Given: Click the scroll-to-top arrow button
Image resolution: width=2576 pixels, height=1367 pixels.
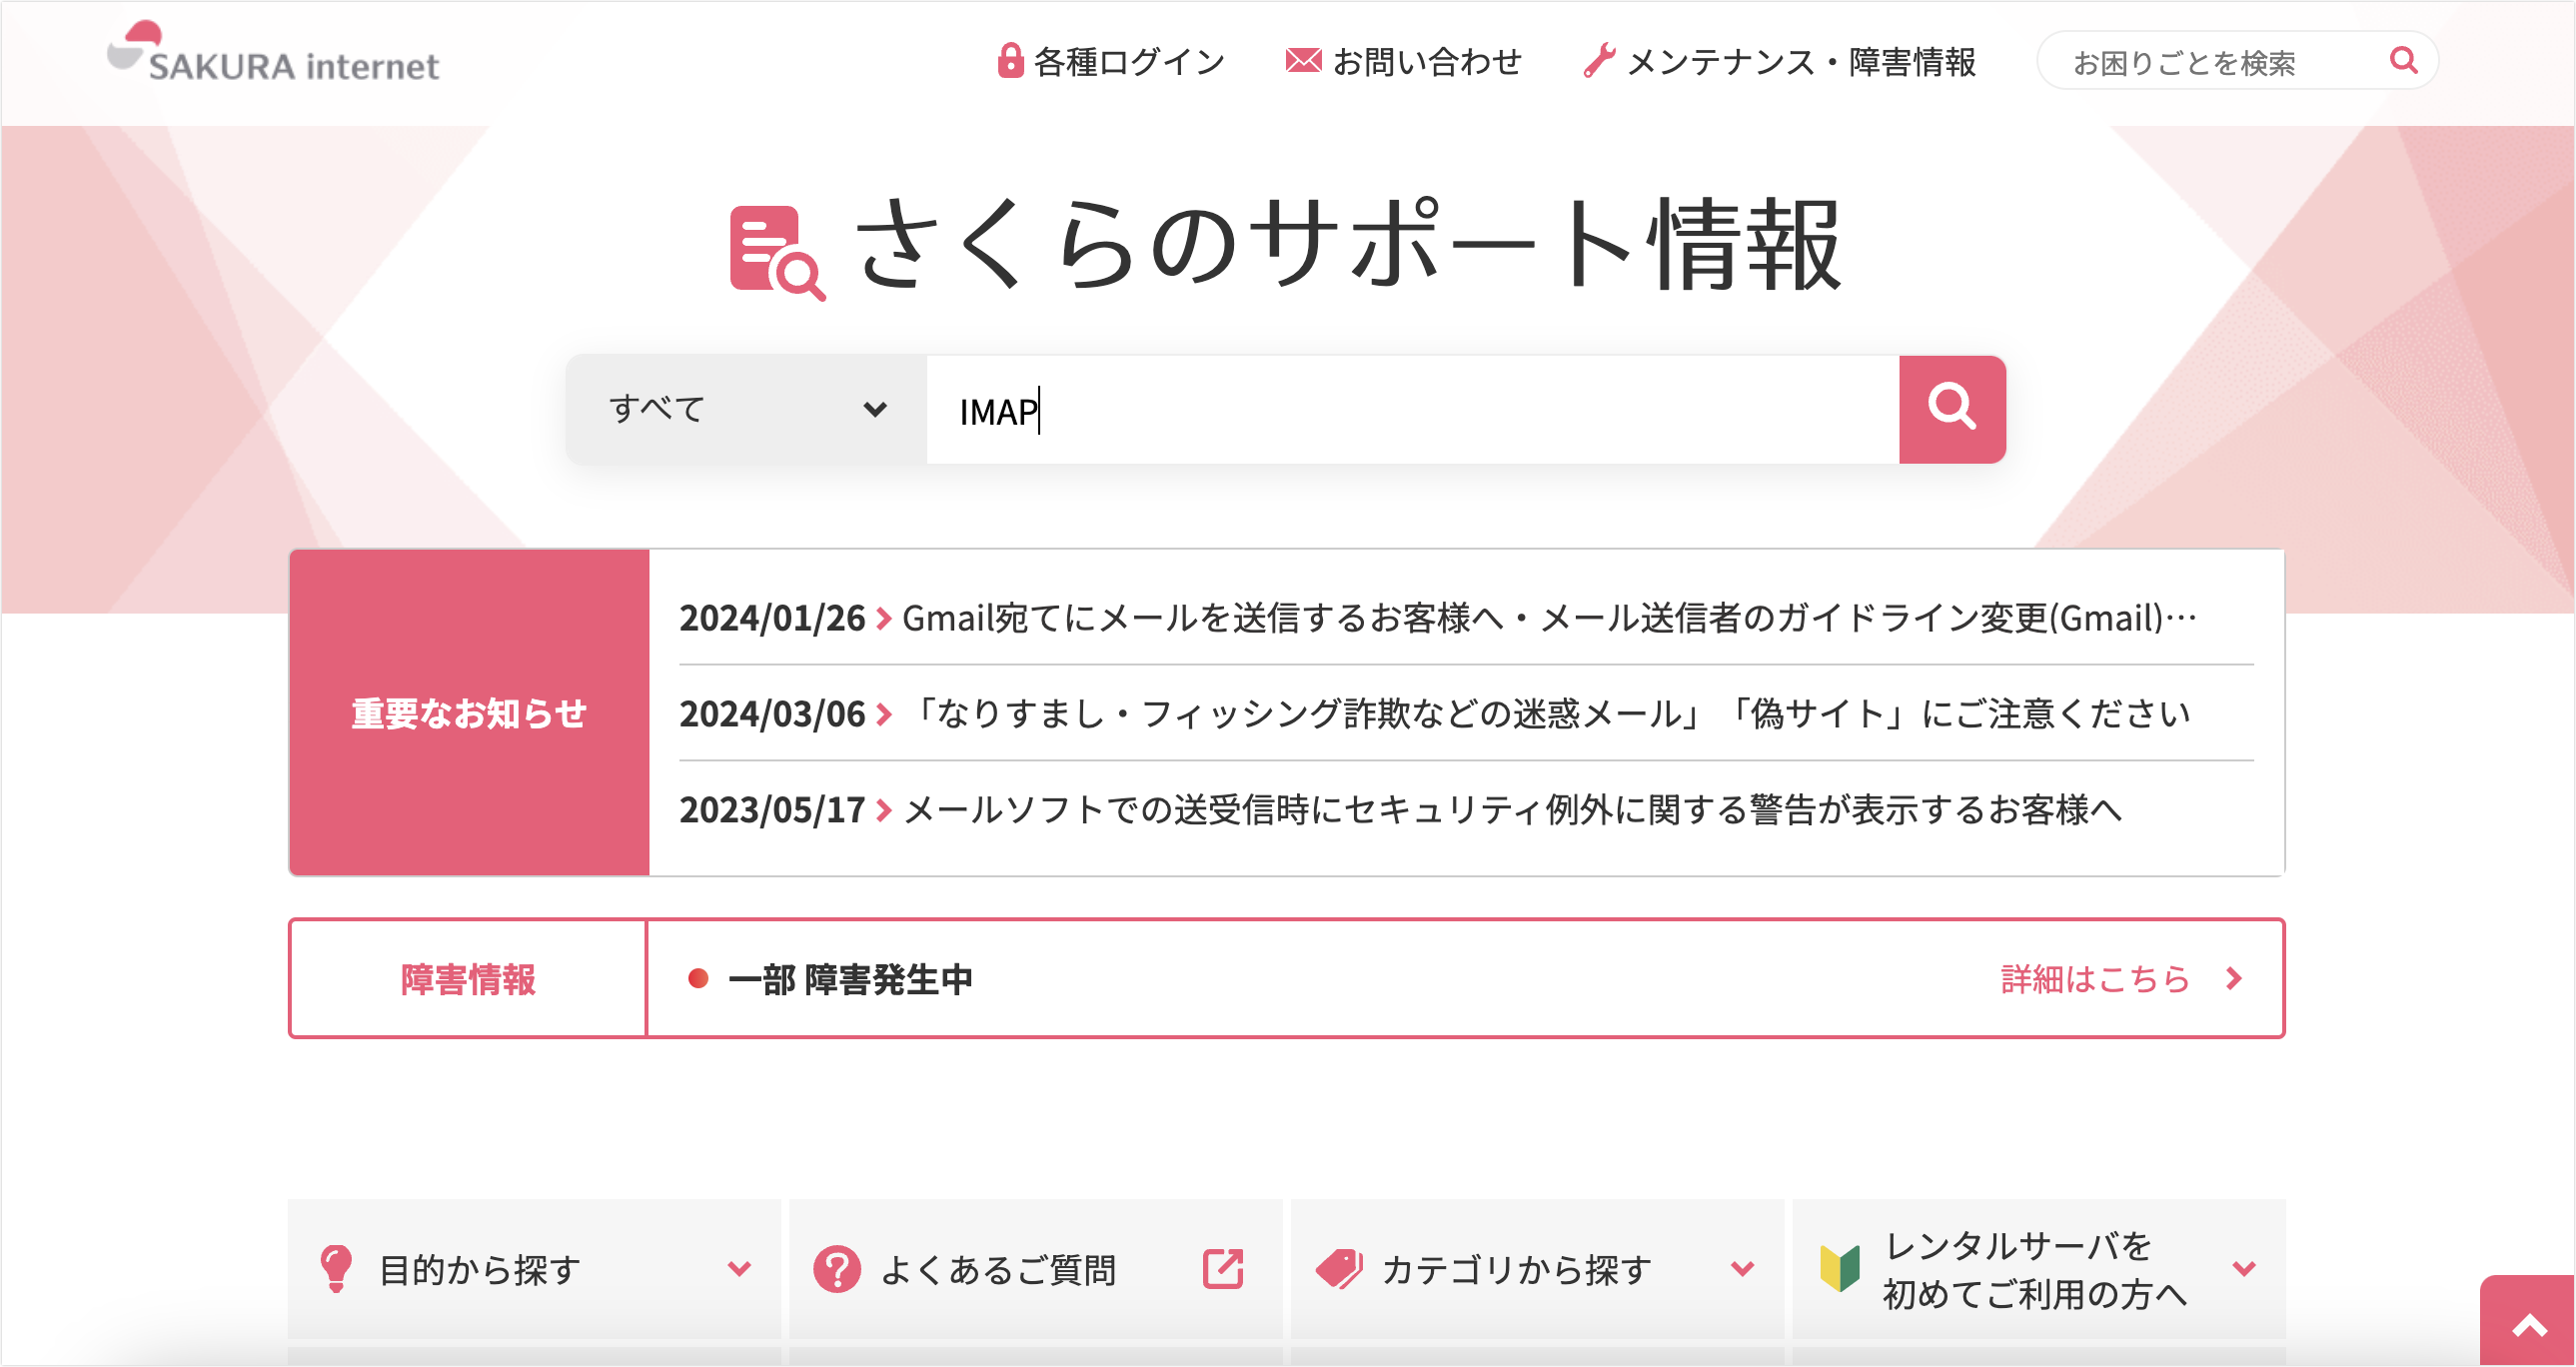Looking at the screenshot, I should point(2528,1325).
